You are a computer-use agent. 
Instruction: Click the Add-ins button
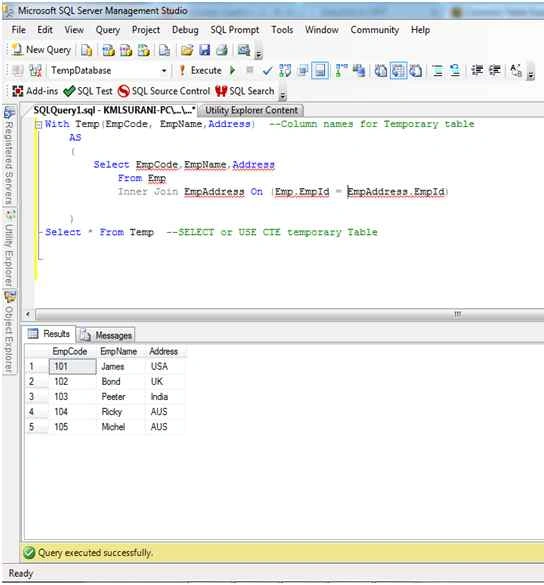click(x=35, y=91)
